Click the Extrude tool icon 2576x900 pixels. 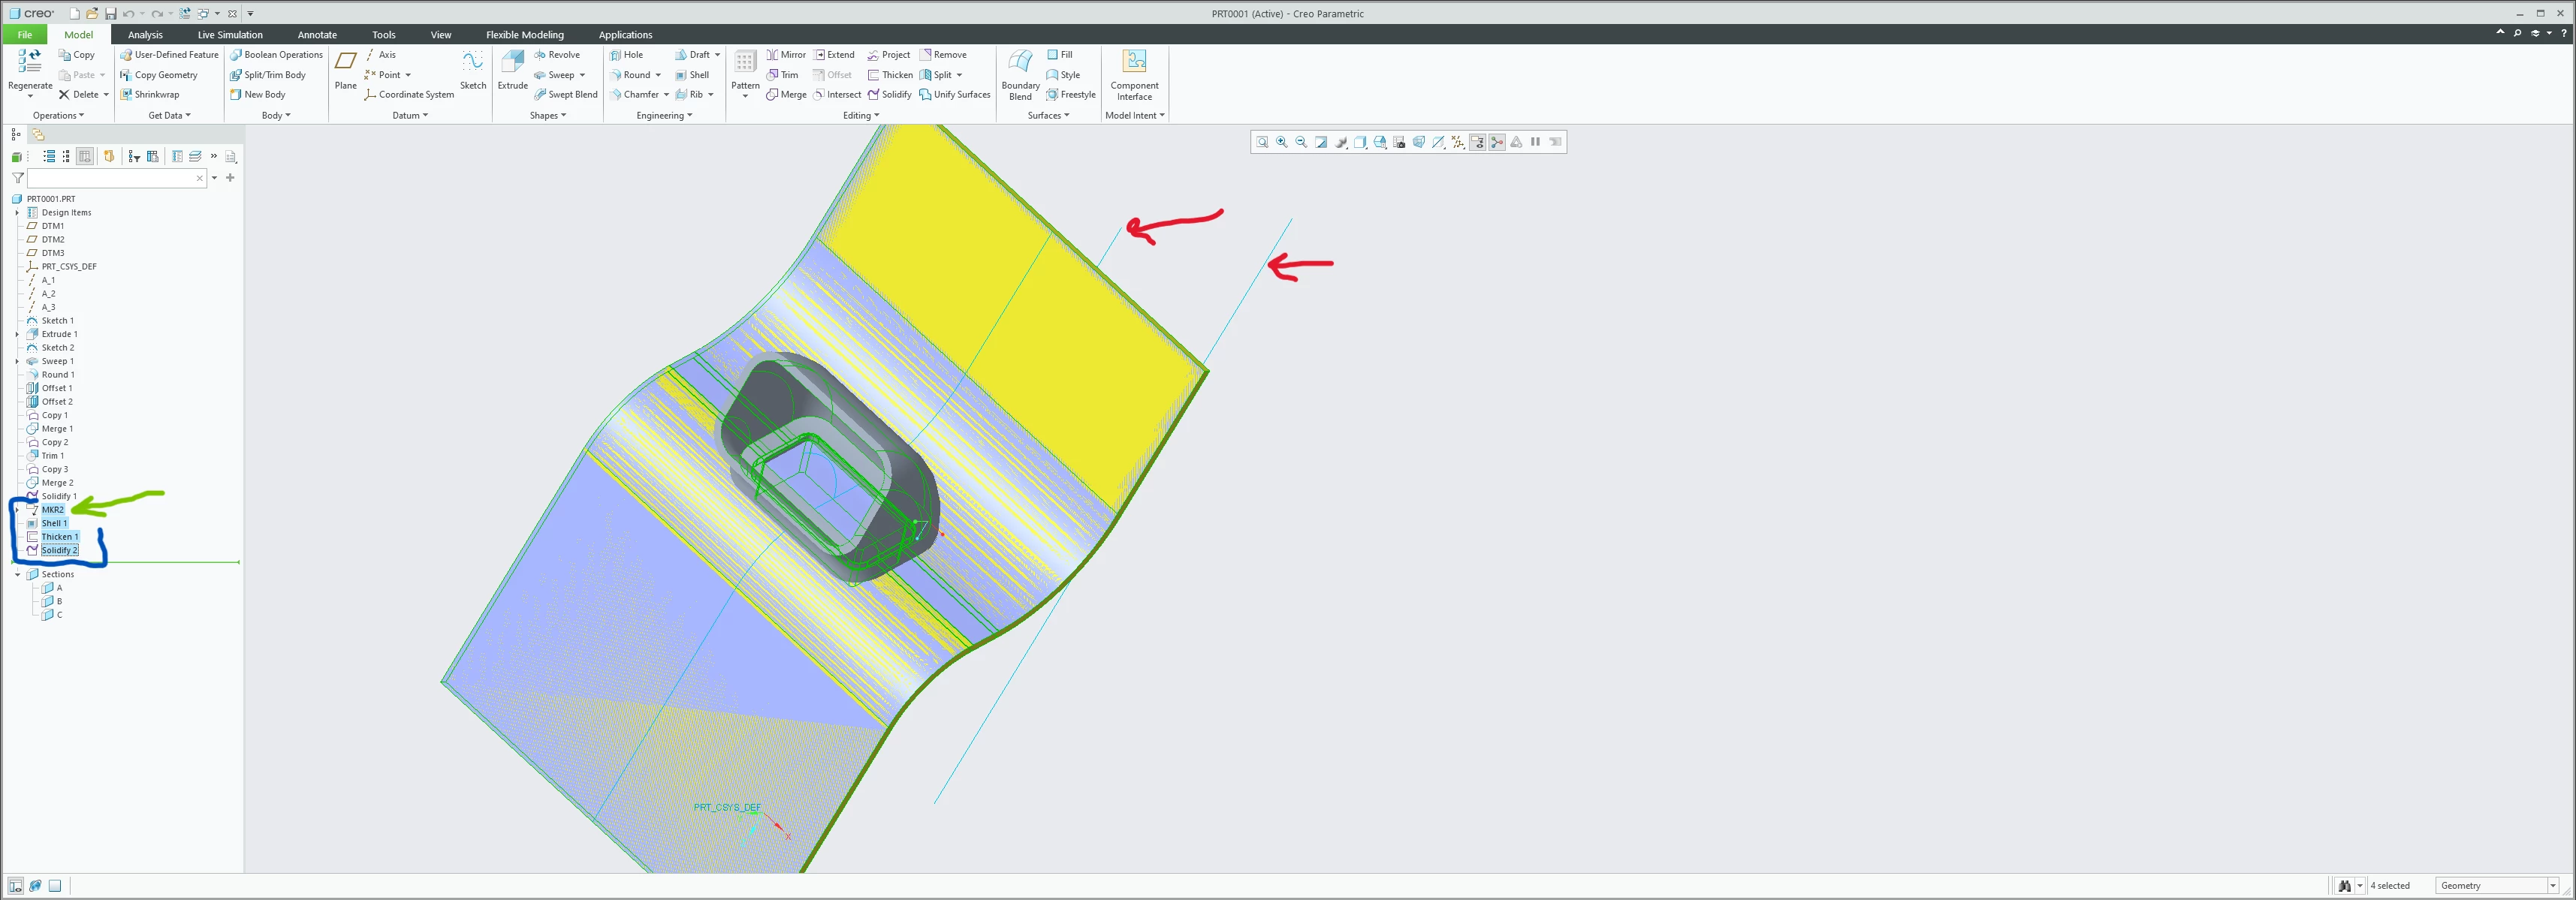click(x=512, y=64)
